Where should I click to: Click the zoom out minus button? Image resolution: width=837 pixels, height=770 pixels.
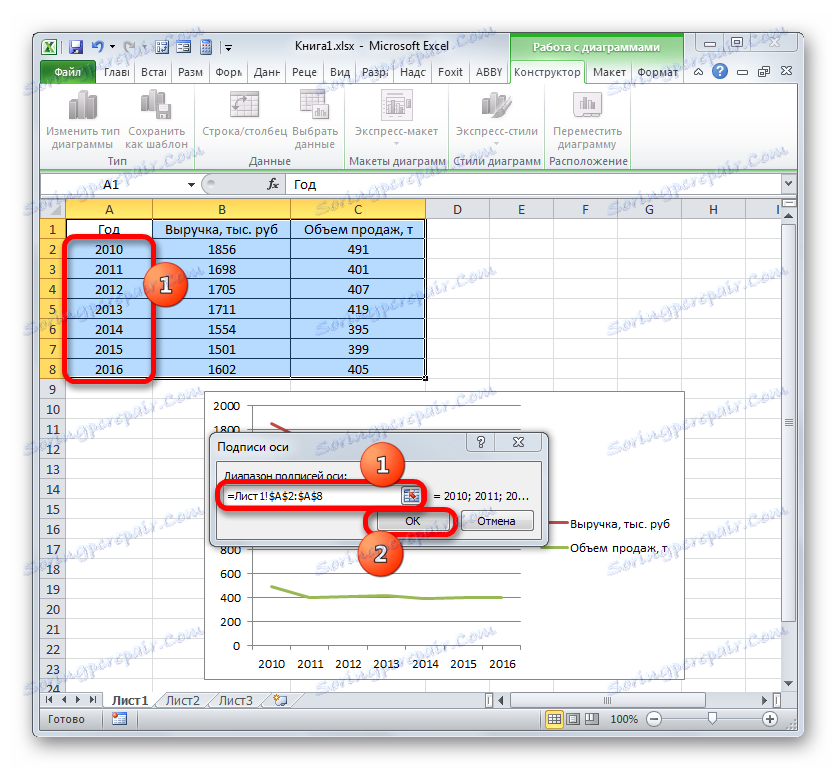653,719
